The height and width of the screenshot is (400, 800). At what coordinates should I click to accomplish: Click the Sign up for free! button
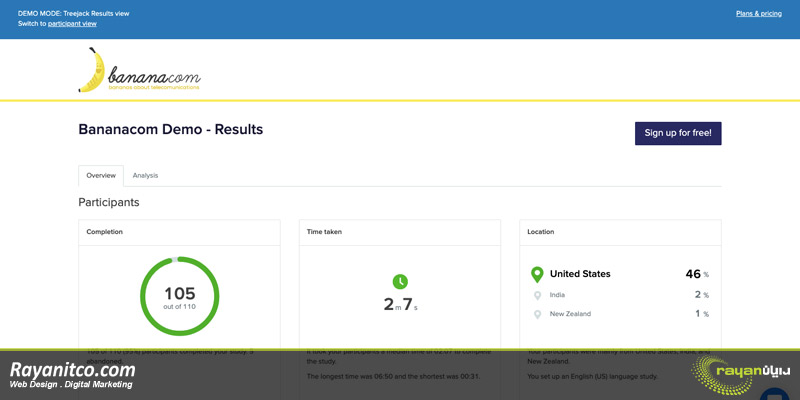pyautogui.click(x=678, y=133)
